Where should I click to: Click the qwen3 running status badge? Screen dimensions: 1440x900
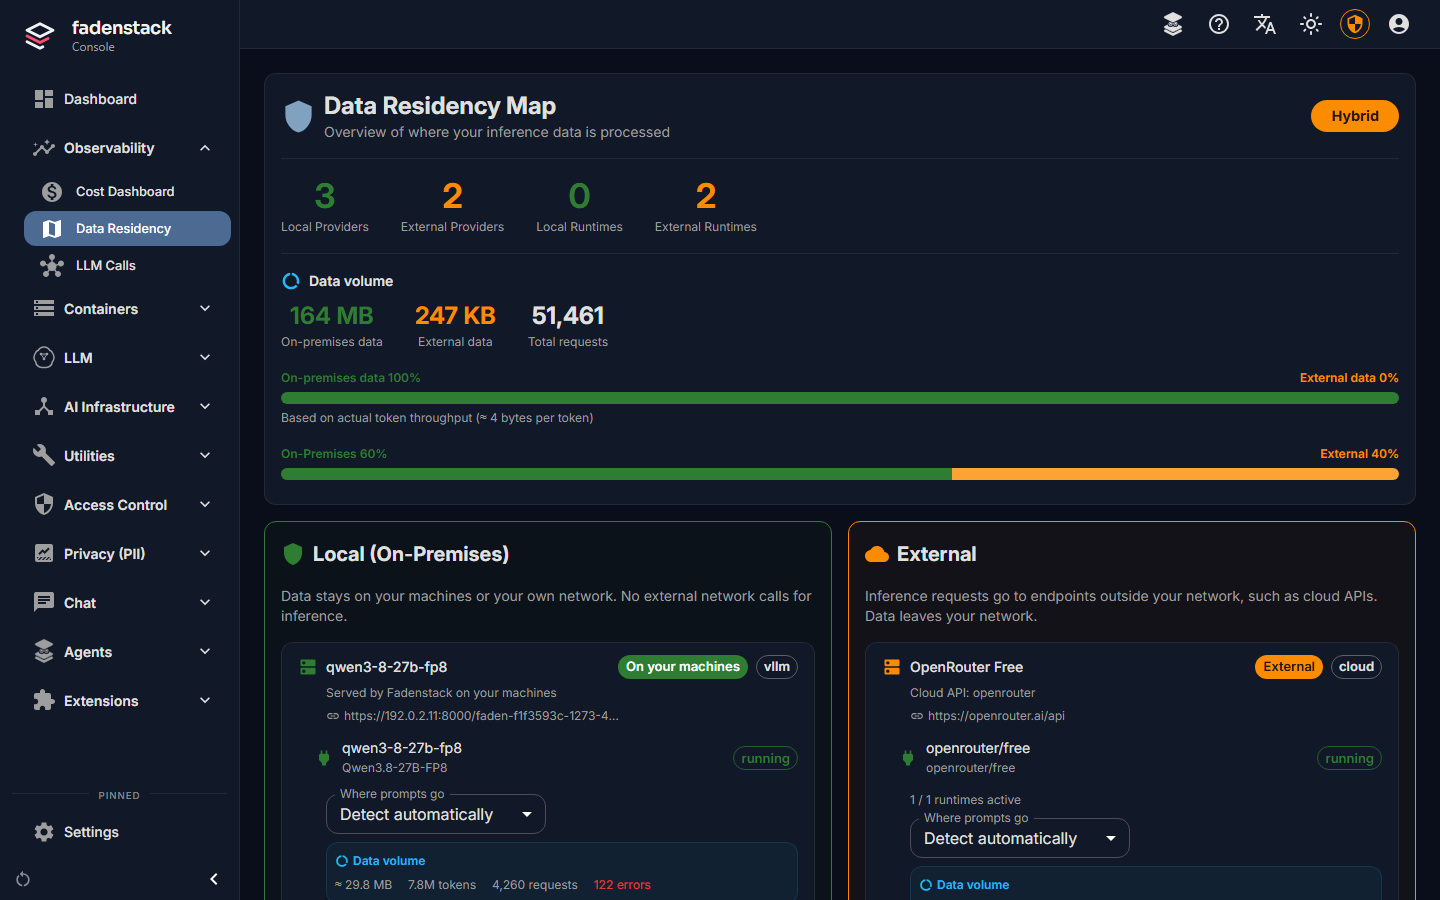pos(765,758)
